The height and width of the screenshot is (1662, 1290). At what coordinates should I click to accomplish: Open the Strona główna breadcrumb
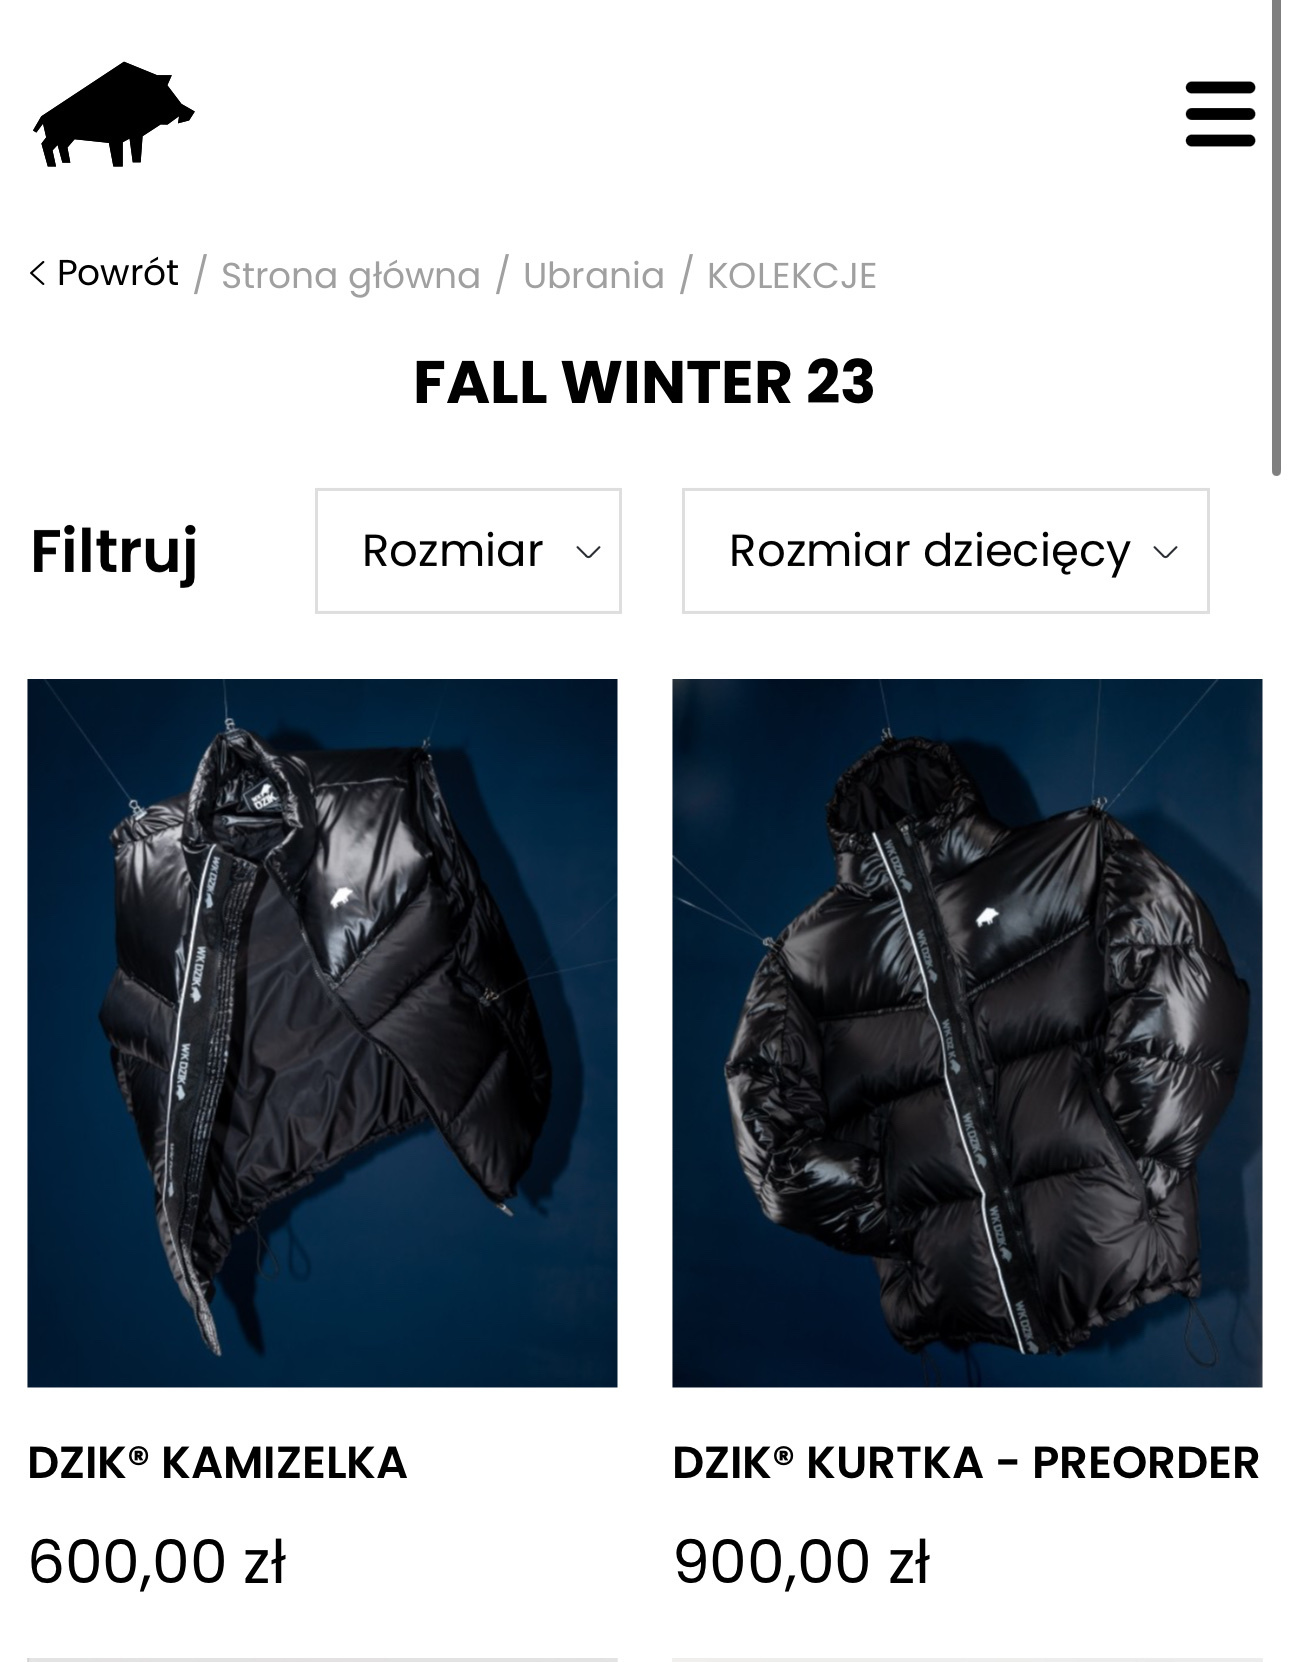(x=351, y=276)
